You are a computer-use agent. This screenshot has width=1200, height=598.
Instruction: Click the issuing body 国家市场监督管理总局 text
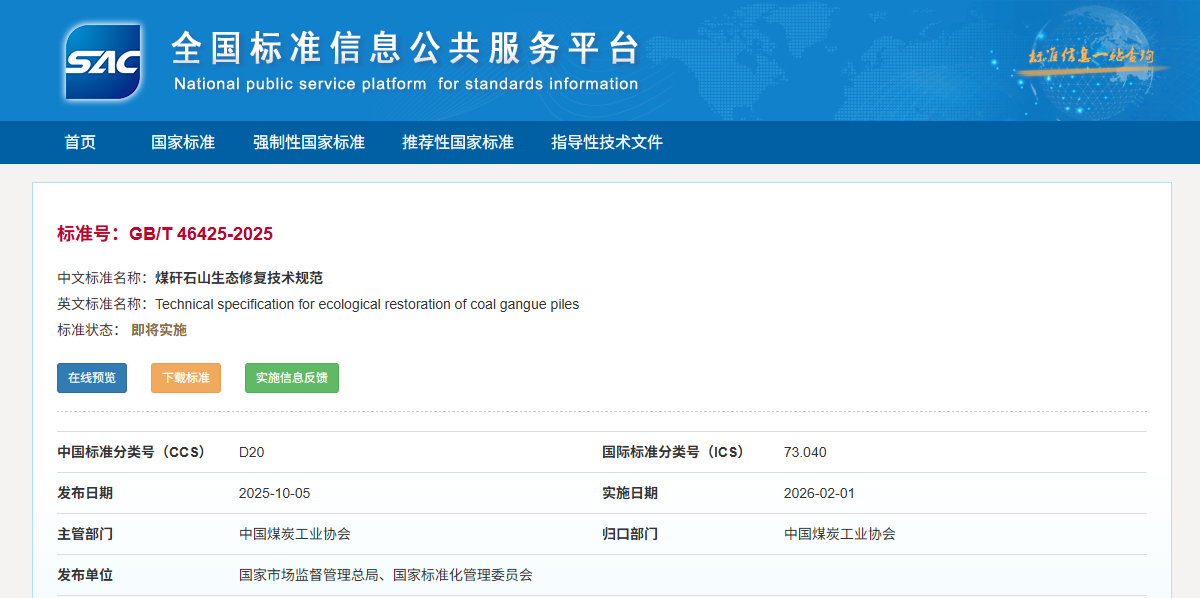tap(309, 575)
